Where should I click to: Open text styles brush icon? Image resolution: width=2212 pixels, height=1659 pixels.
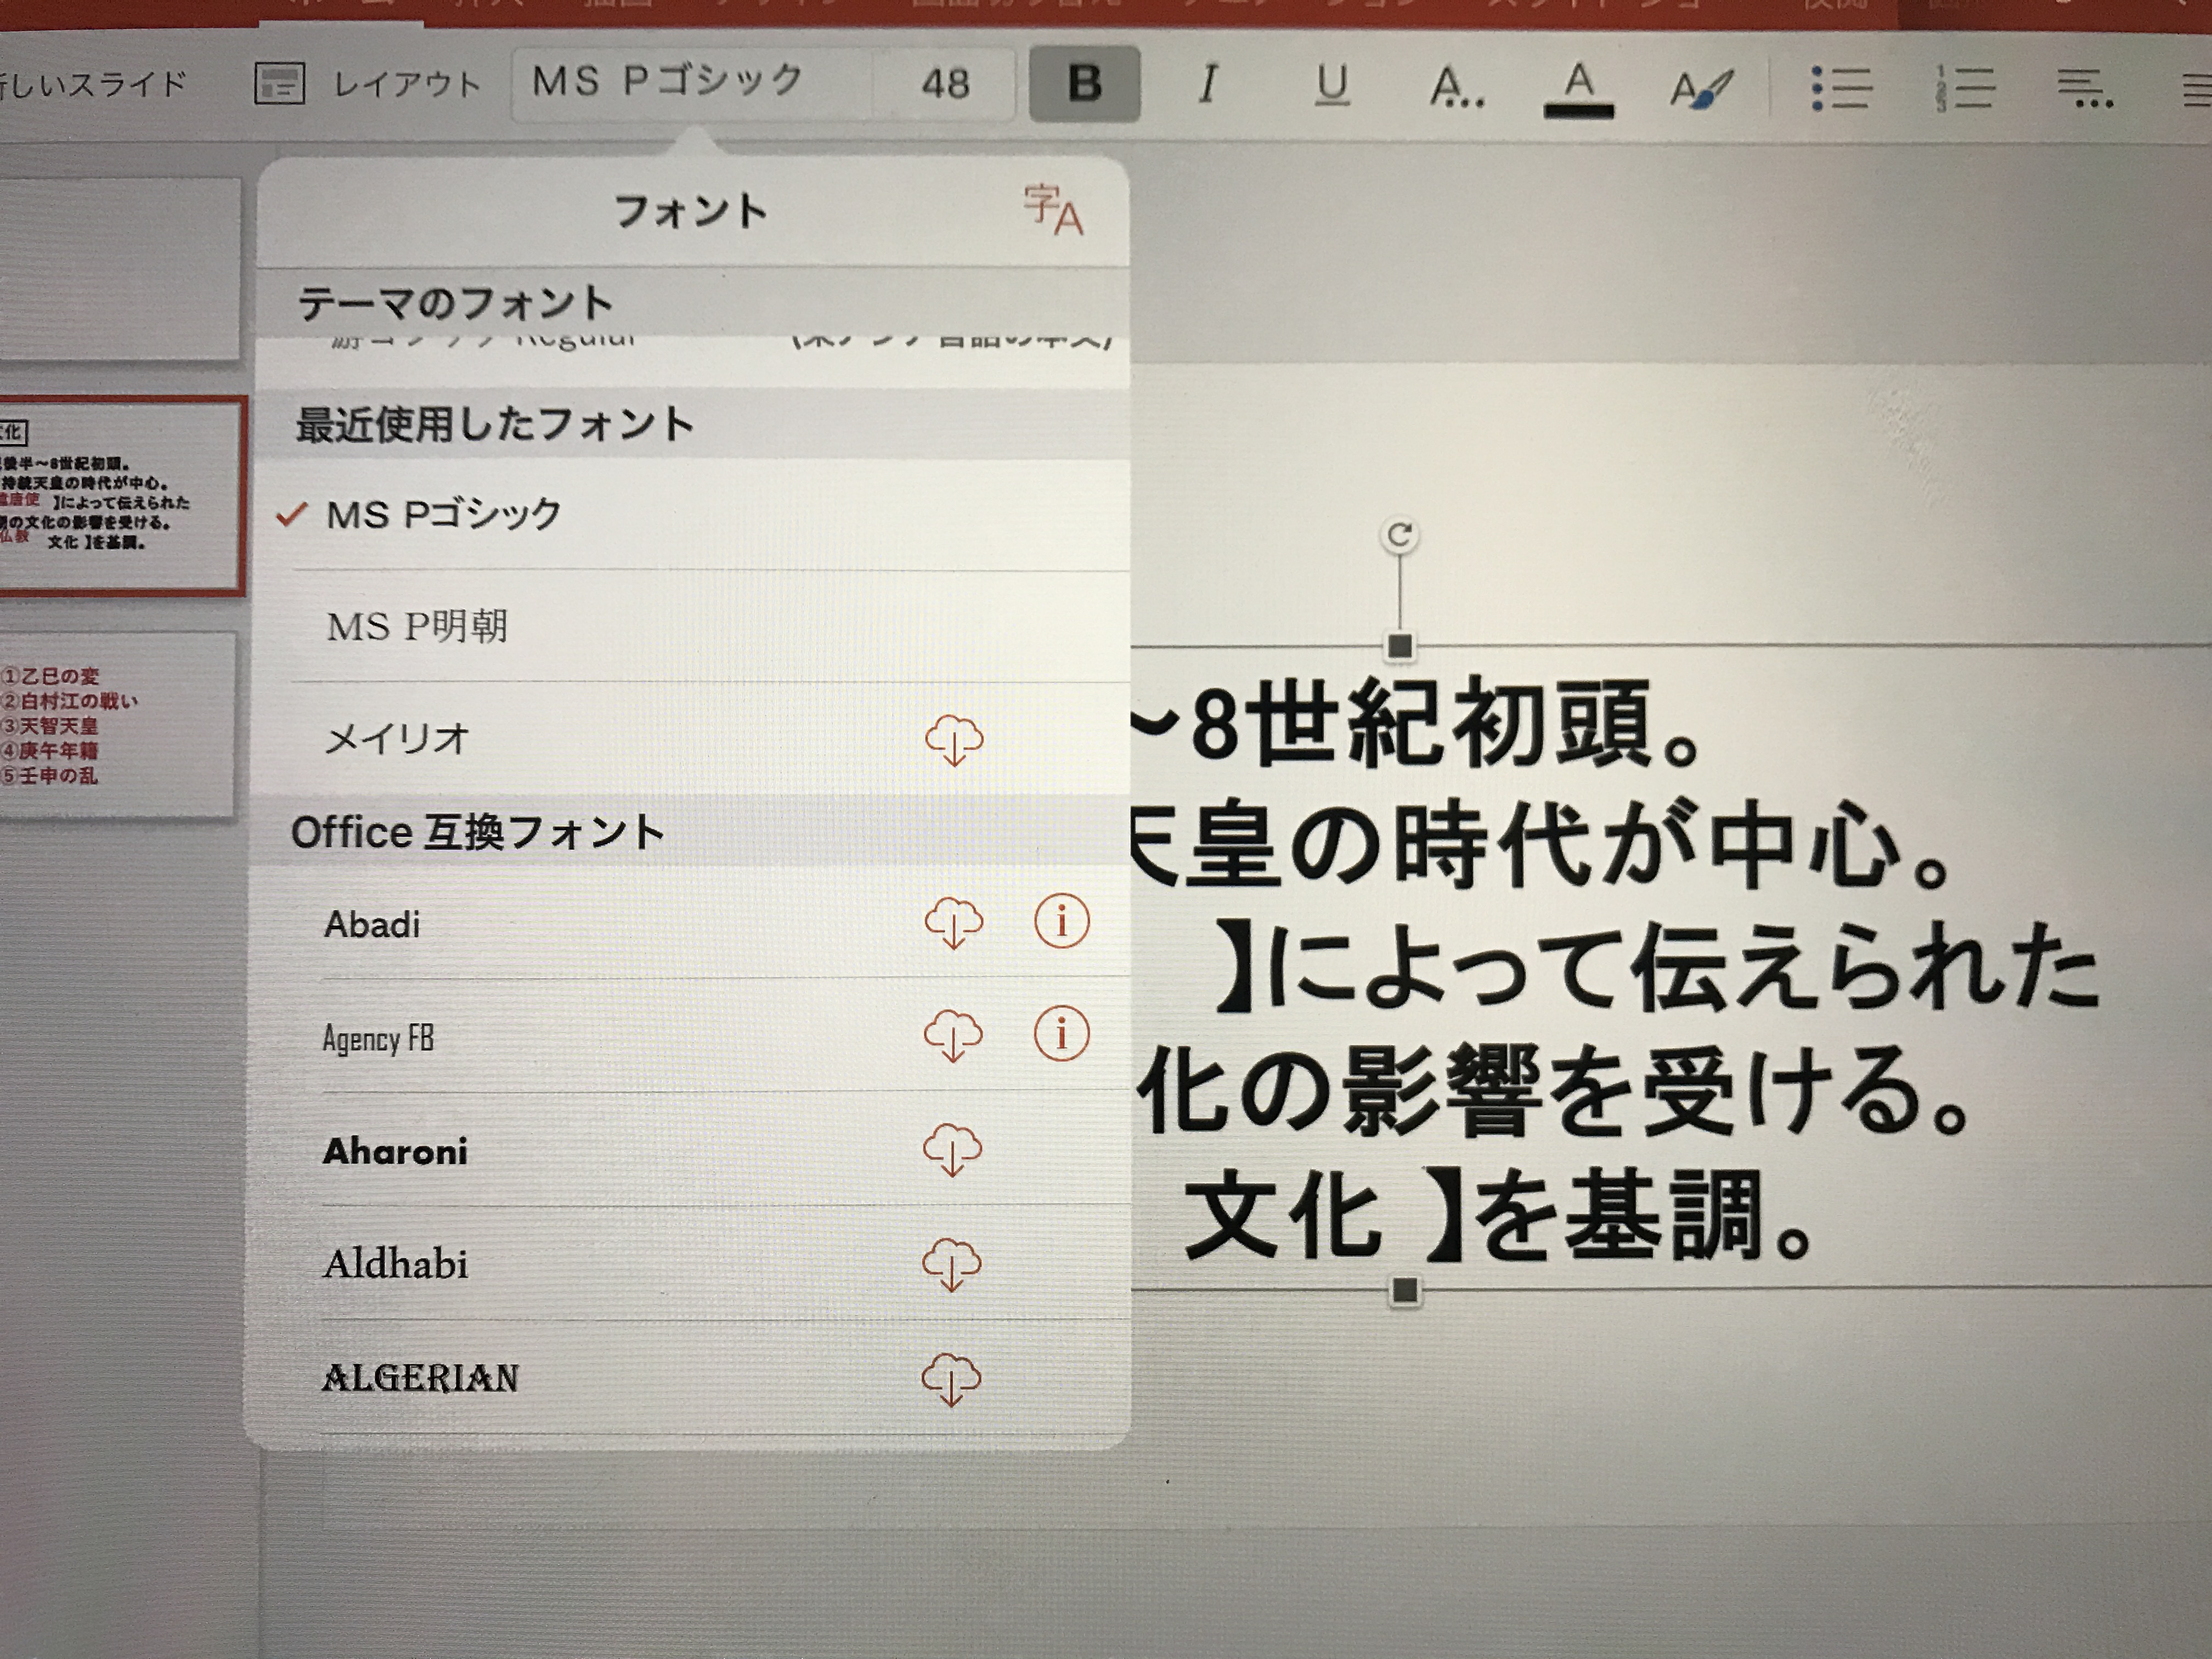tap(1700, 88)
